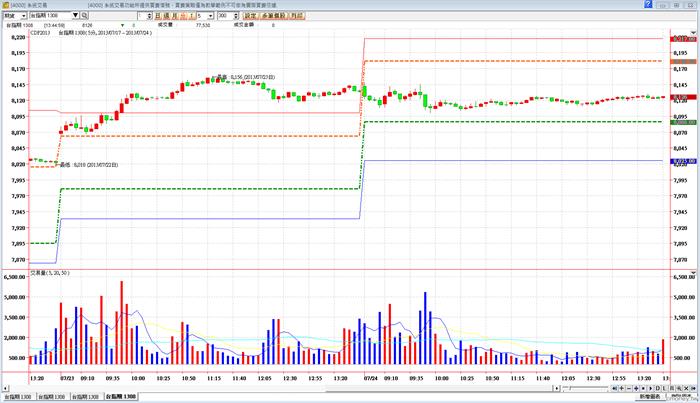This screenshot has width=700, height=403.
Task: Click the chart title 台指期 1308 label
Action: [104, 33]
